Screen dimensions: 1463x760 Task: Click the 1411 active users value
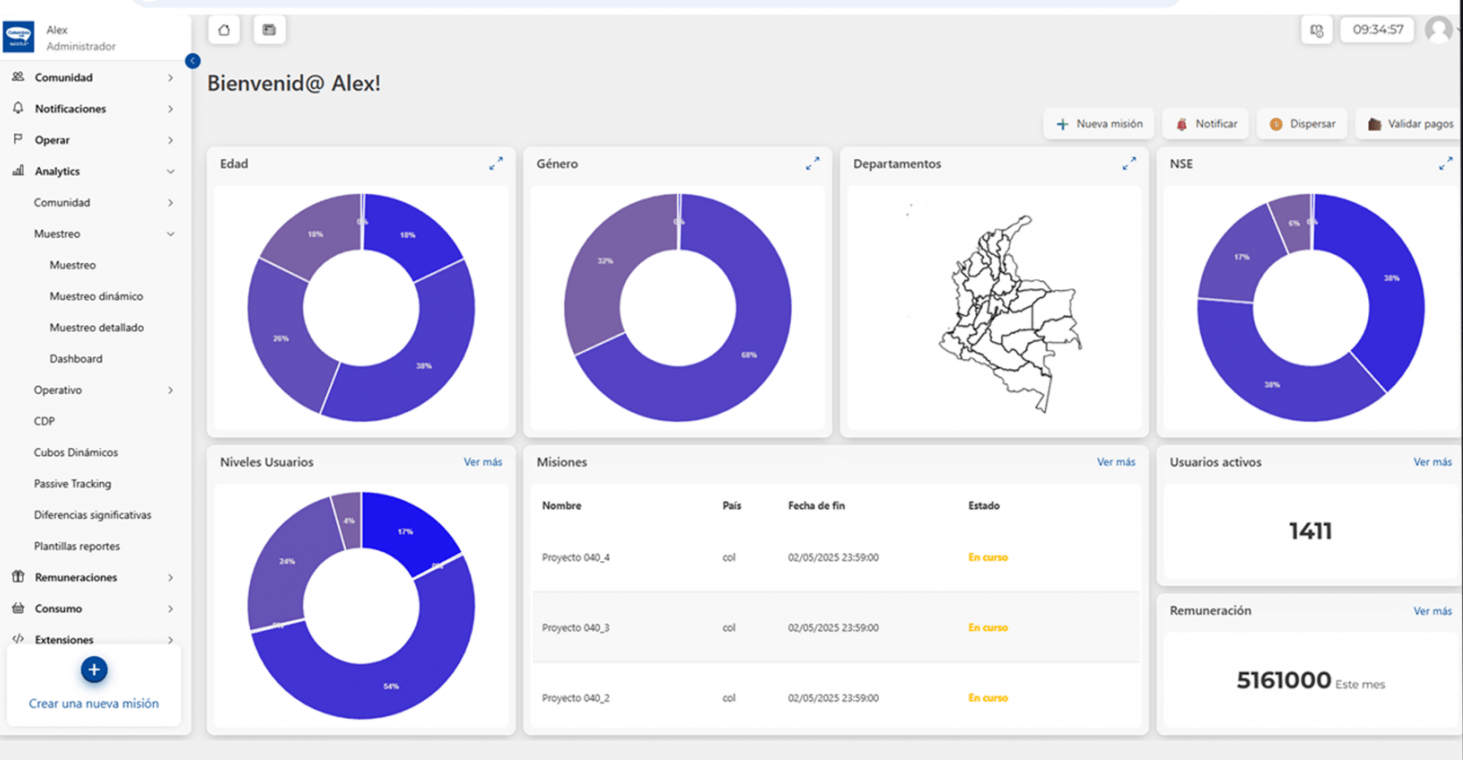coord(1310,531)
